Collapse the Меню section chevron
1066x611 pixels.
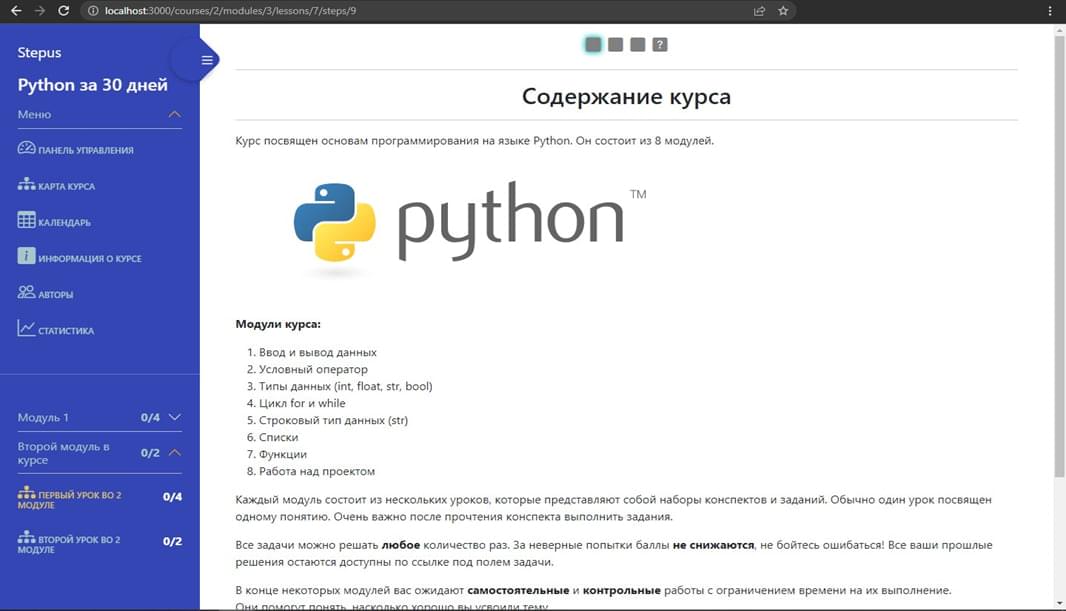click(x=175, y=114)
